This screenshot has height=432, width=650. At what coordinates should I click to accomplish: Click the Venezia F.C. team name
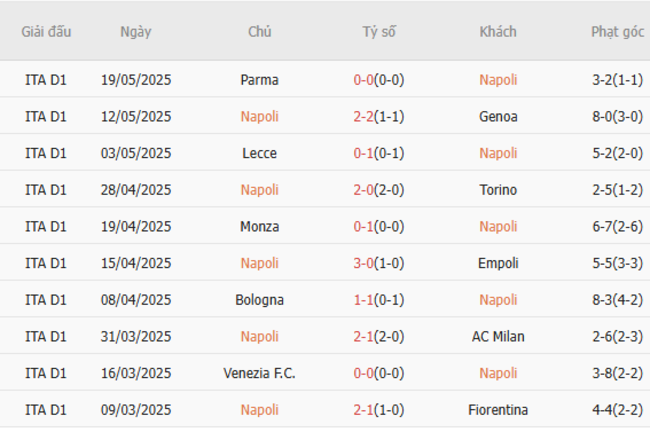pos(260,373)
